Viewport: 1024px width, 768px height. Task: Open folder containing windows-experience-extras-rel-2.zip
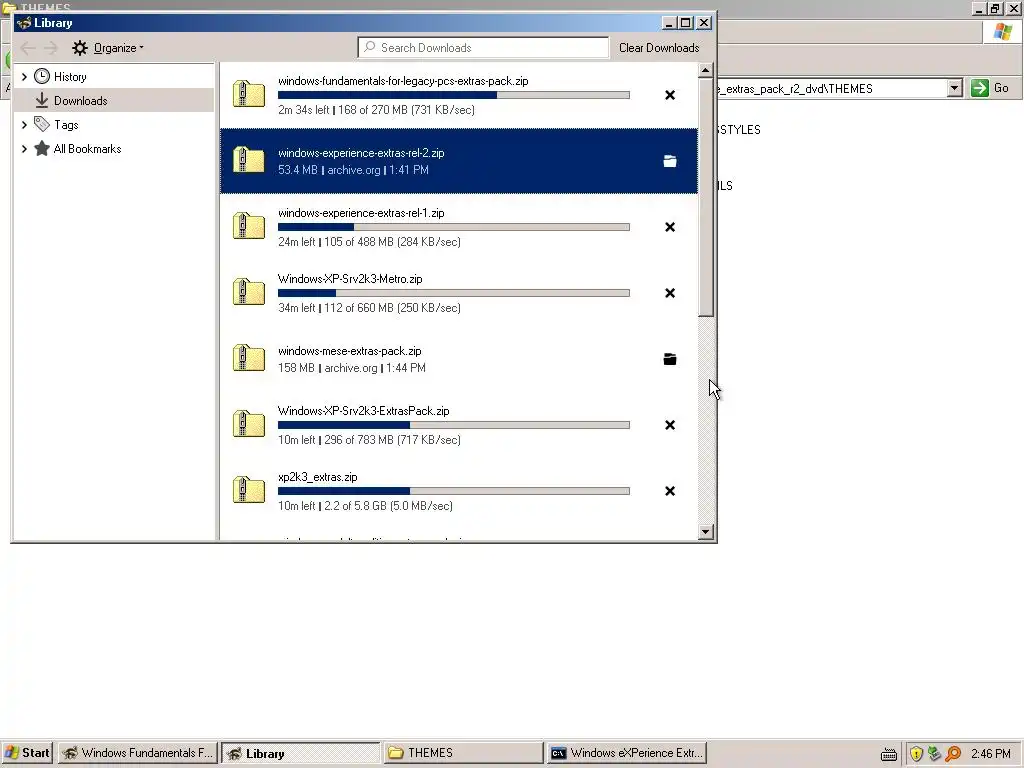tap(670, 161)
